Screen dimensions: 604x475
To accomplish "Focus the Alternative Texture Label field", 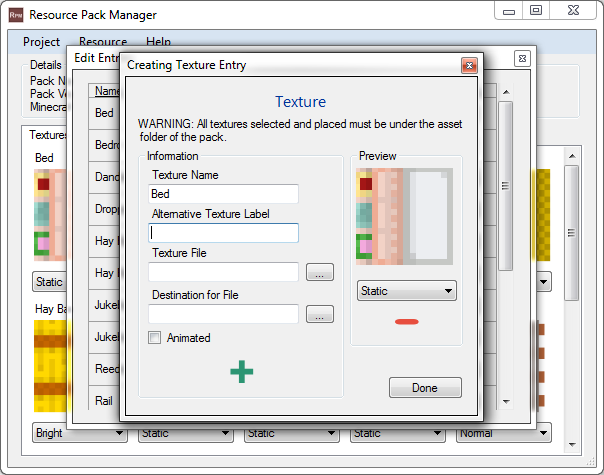I will click(223, 233).
